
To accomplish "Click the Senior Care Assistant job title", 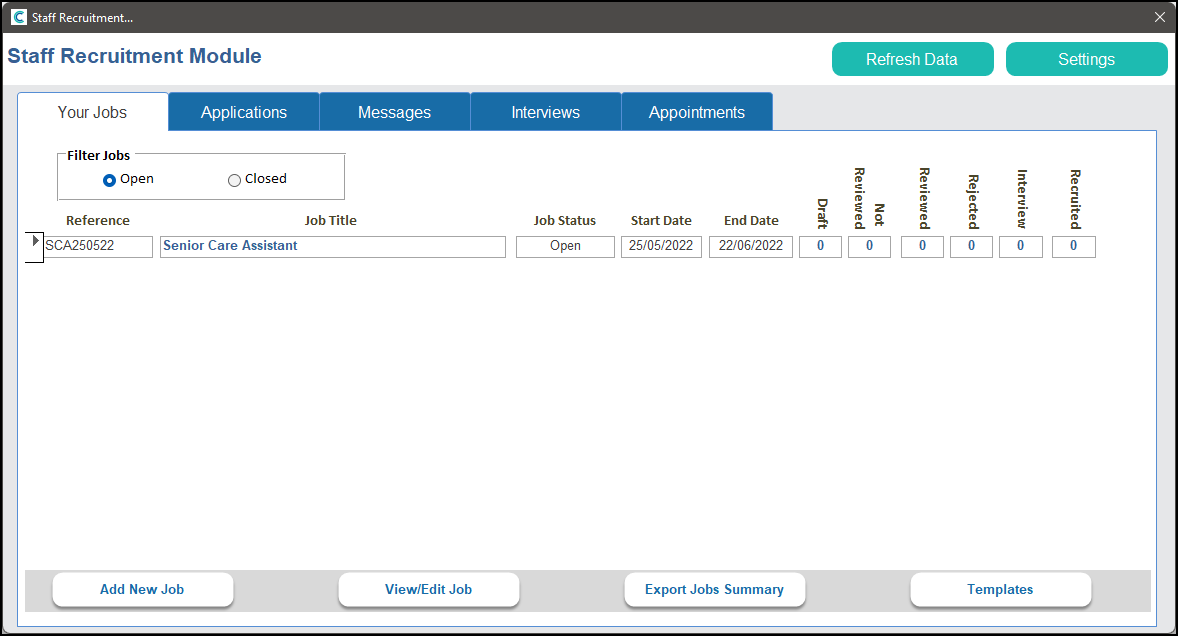I will pyautogui.click(x=332, y=246).
